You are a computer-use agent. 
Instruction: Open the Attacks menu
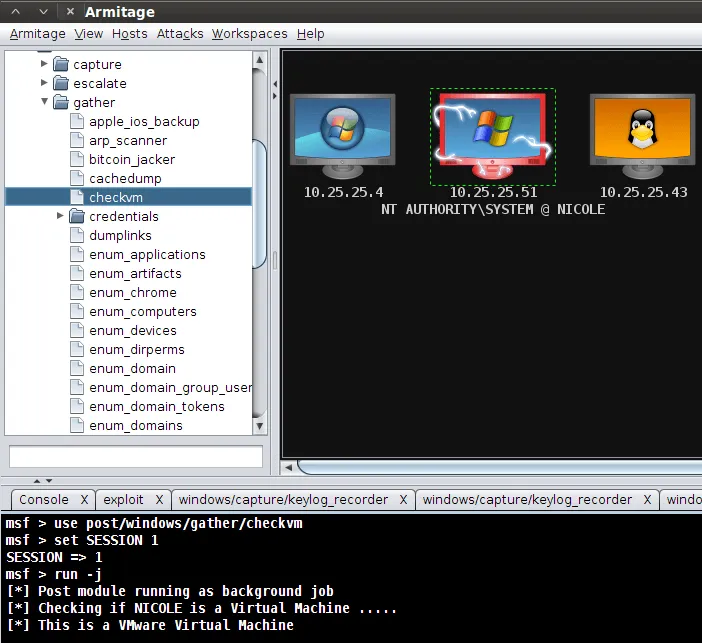(x=179, y=34)
